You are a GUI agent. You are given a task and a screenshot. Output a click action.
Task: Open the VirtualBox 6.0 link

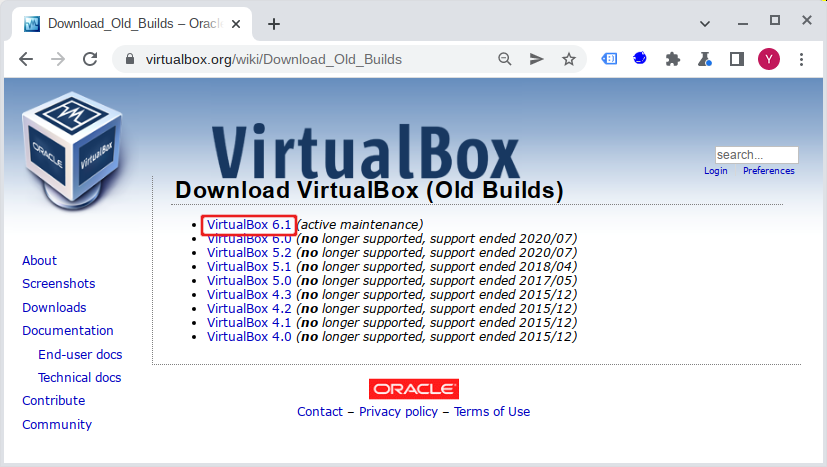(x=249, y=239)
